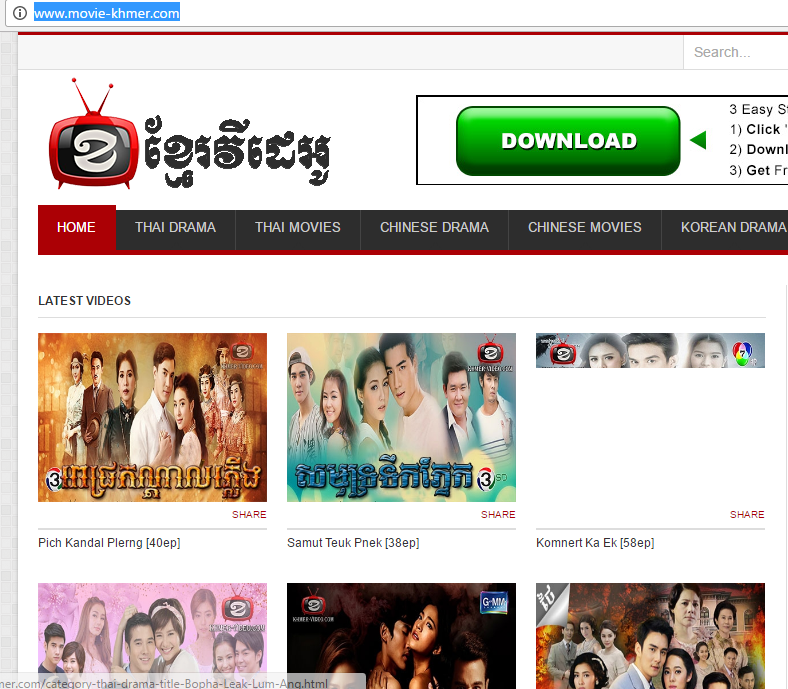Image resolution: width=788 pixels, height=689 pixels.
Task: Open the THAI DRAMA menu
Action: point(175,228)
